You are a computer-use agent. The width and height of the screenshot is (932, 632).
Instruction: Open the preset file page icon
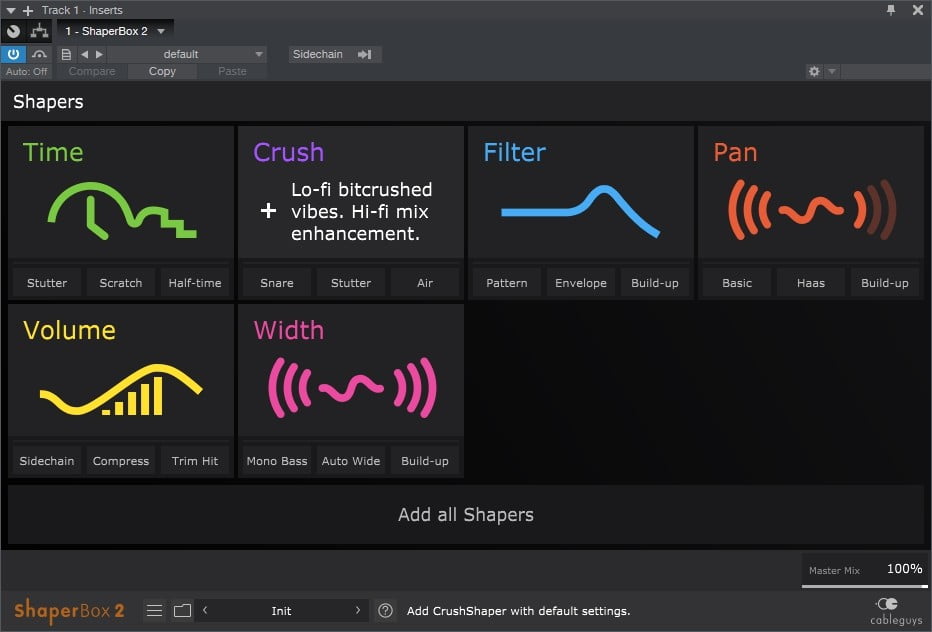point(66,54)
